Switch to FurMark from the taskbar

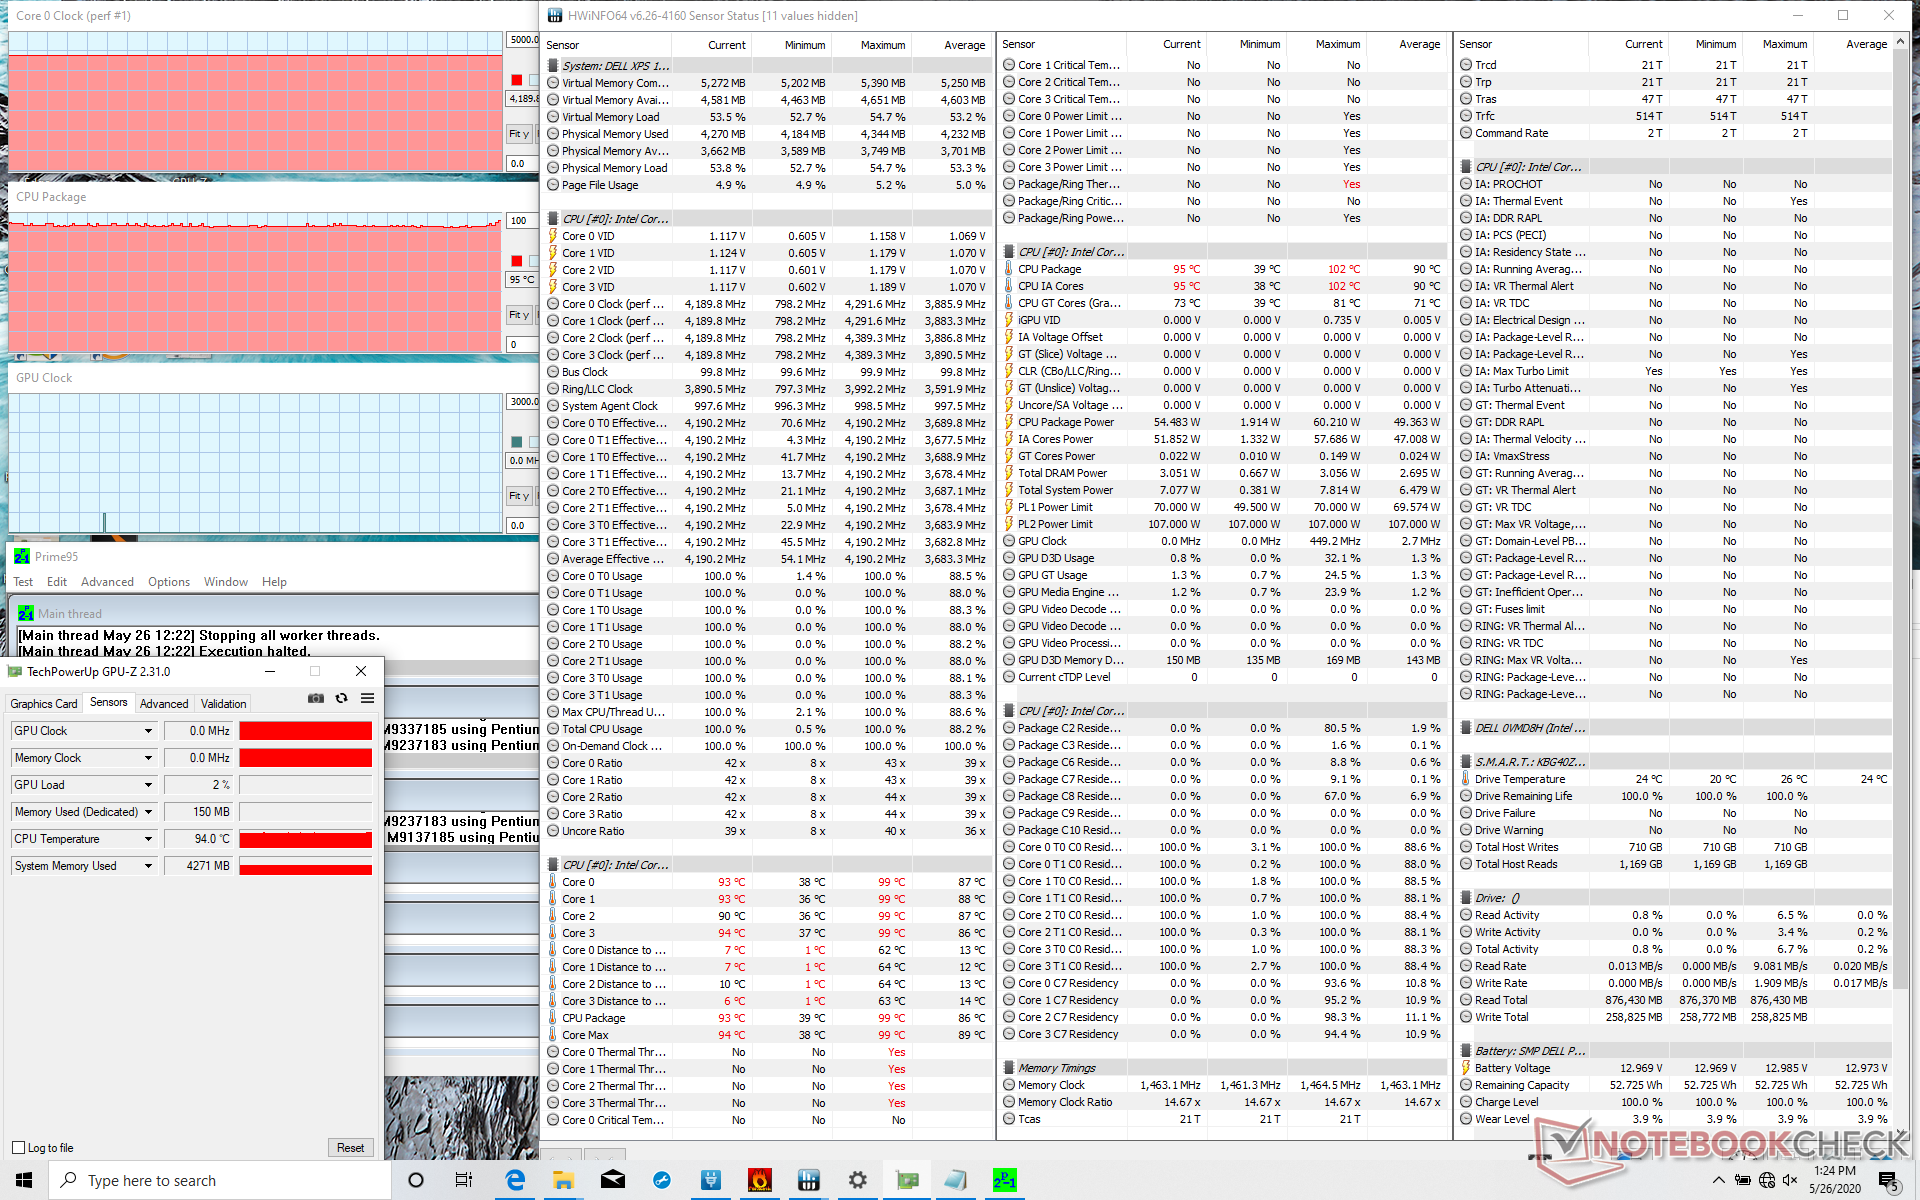point(759,1180)
